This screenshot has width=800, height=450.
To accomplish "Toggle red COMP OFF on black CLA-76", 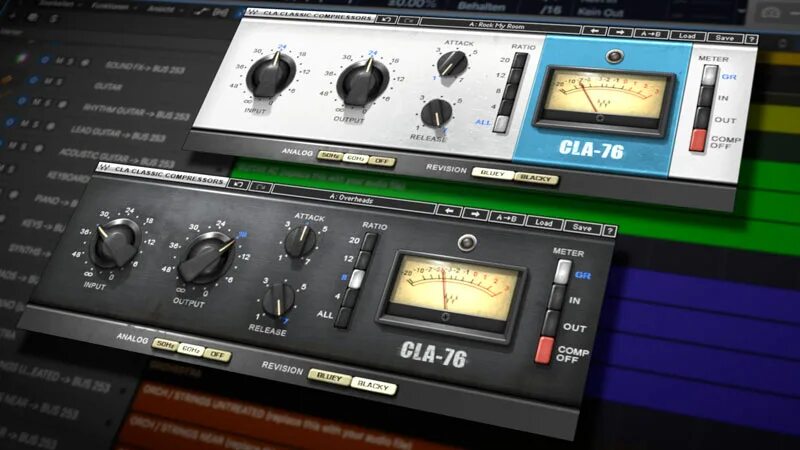I will tap(544, 350).
